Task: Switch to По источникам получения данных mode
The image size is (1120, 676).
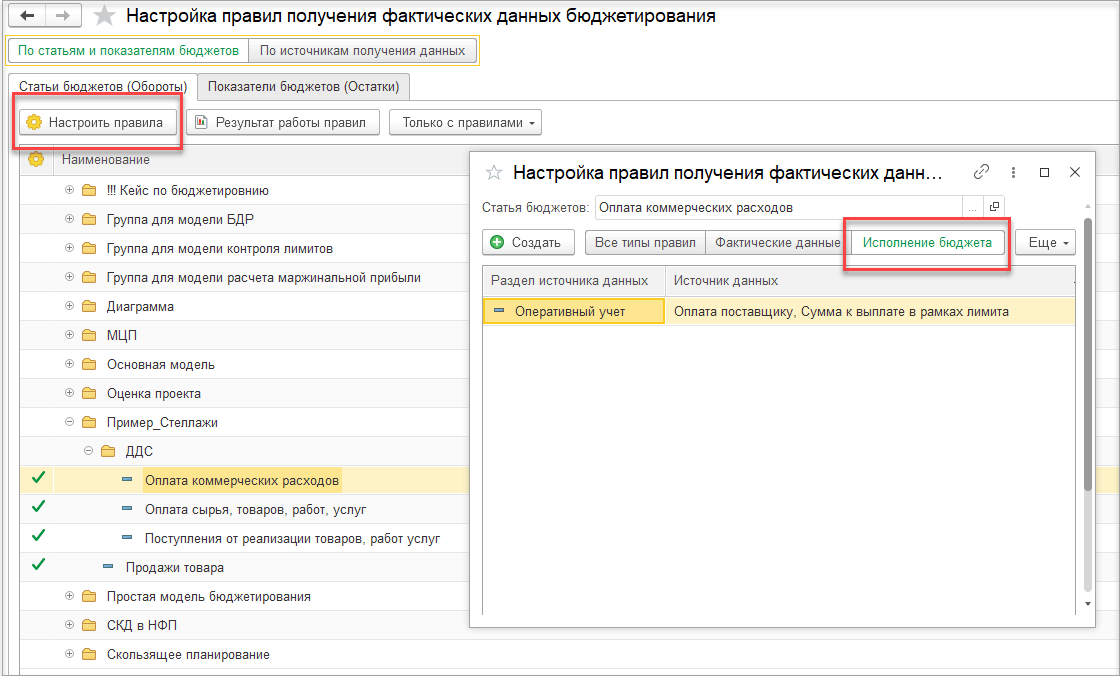Action: [362, 50]
